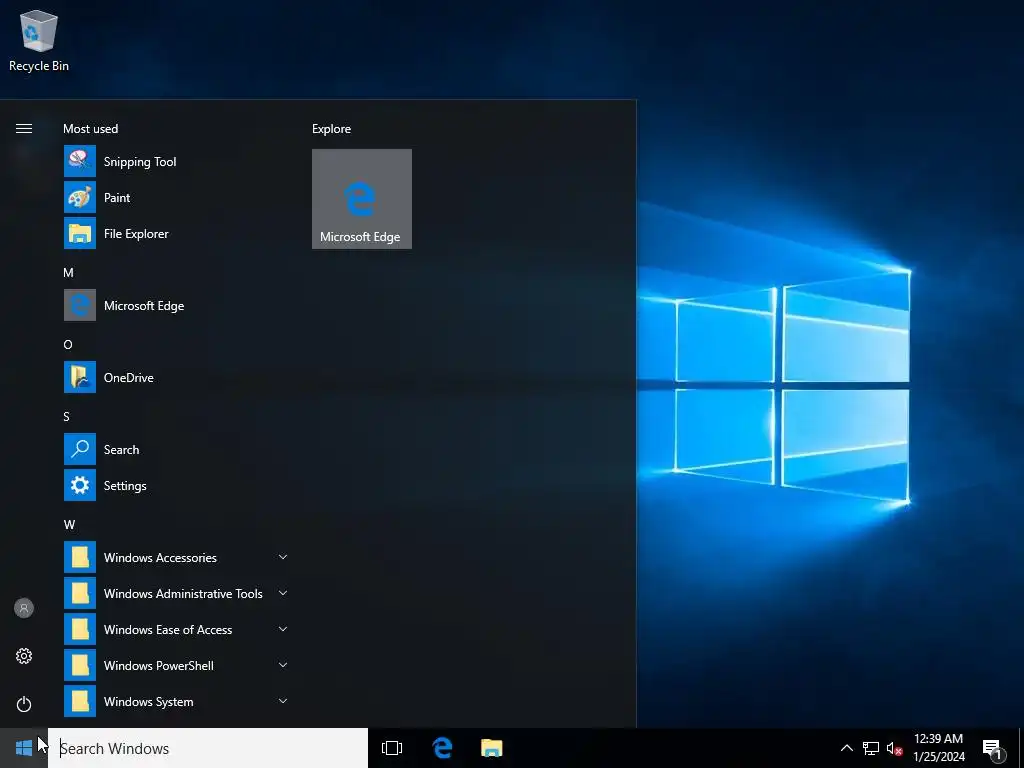Image resolution: width=1024 pixels, height=768 pixels.
Task: Launch Edge from the taskbar
Action: (x=442, y=748)
